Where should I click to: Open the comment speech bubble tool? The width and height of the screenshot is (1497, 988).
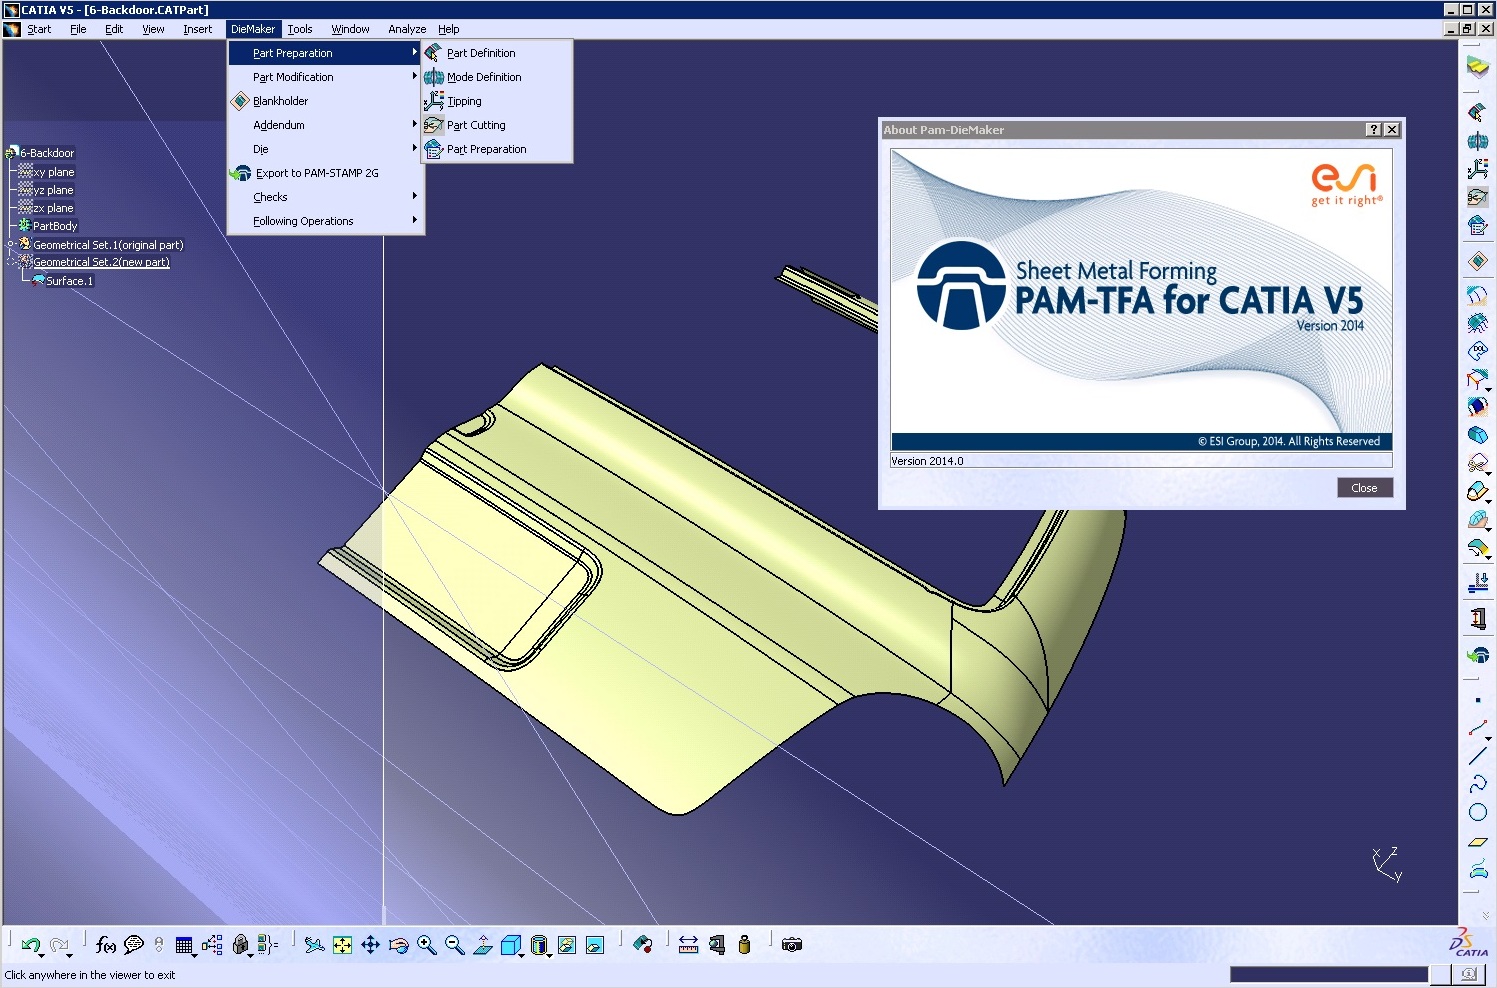[133, 944]
